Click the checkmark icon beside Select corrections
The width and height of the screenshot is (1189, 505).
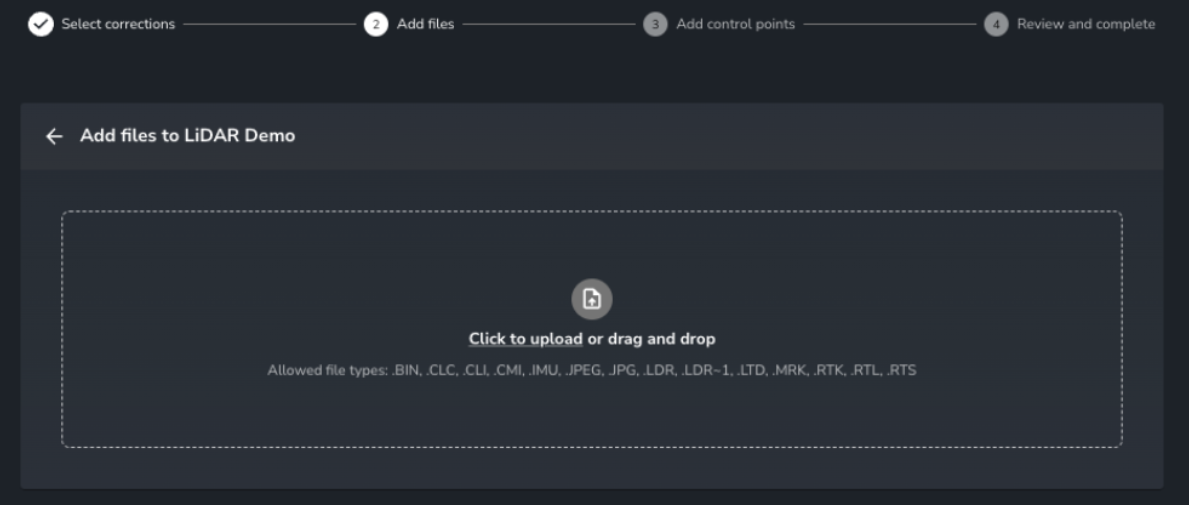click(x=41, y=24)
